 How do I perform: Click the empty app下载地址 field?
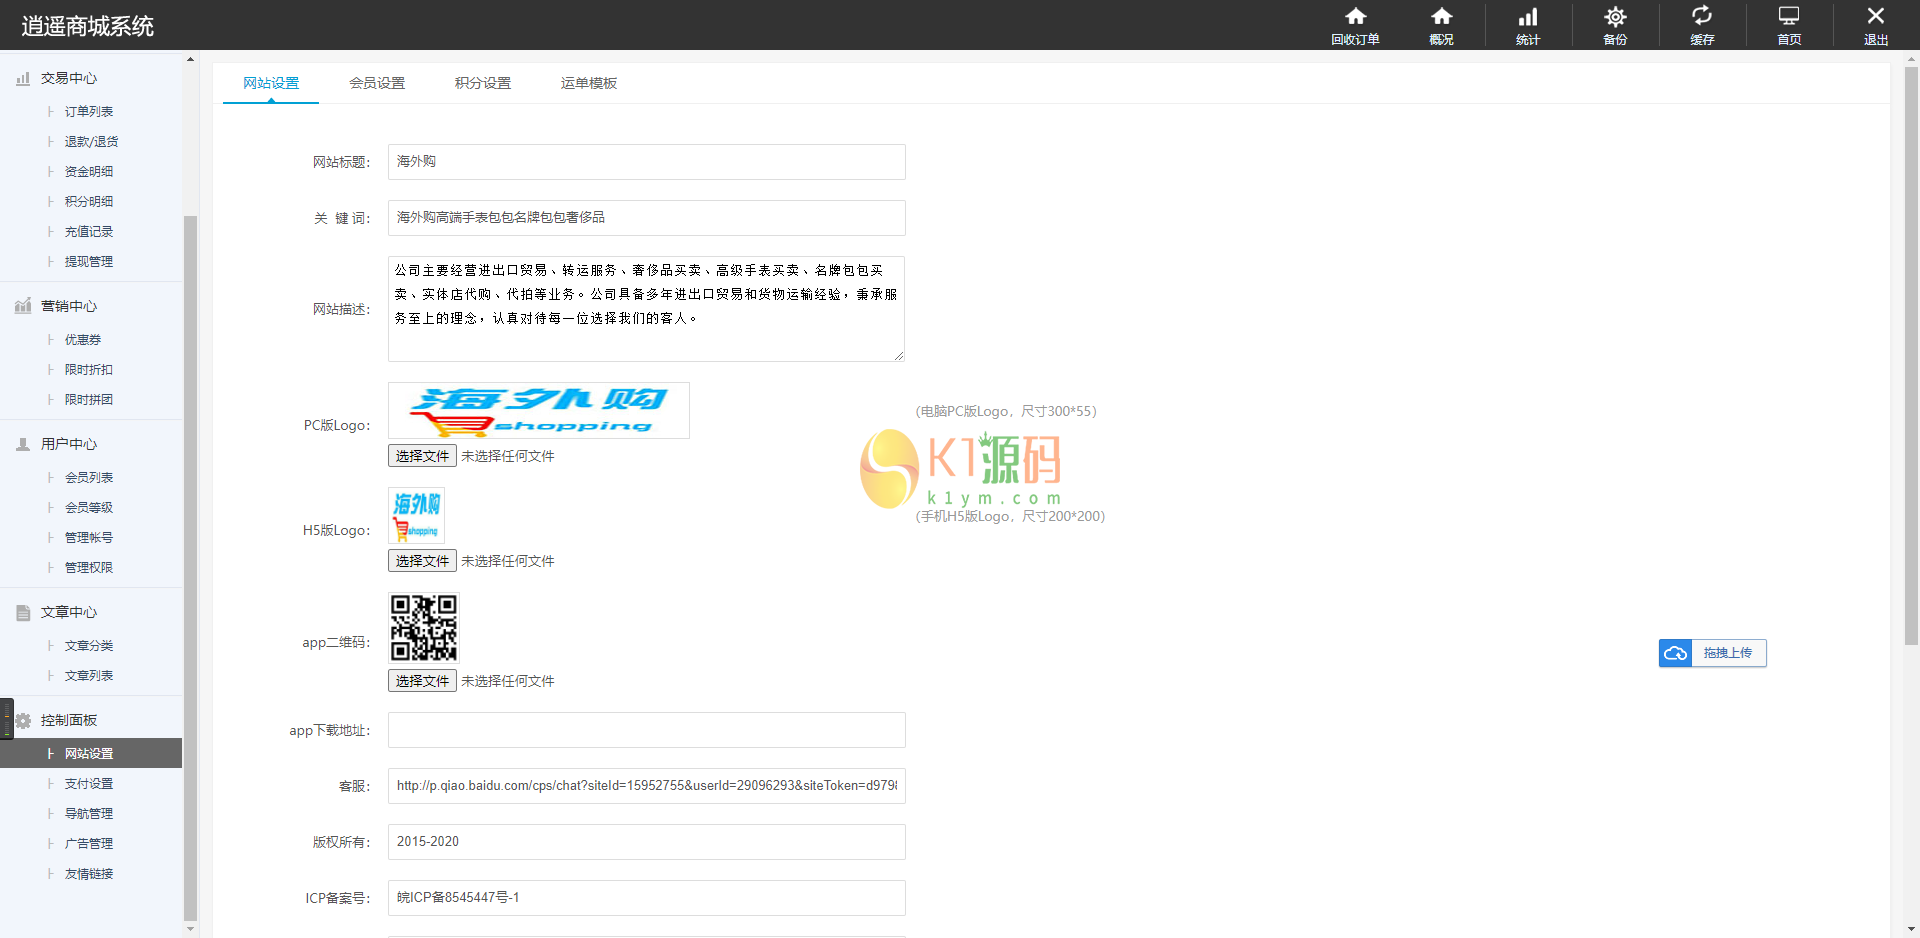[x=647, y=730]
